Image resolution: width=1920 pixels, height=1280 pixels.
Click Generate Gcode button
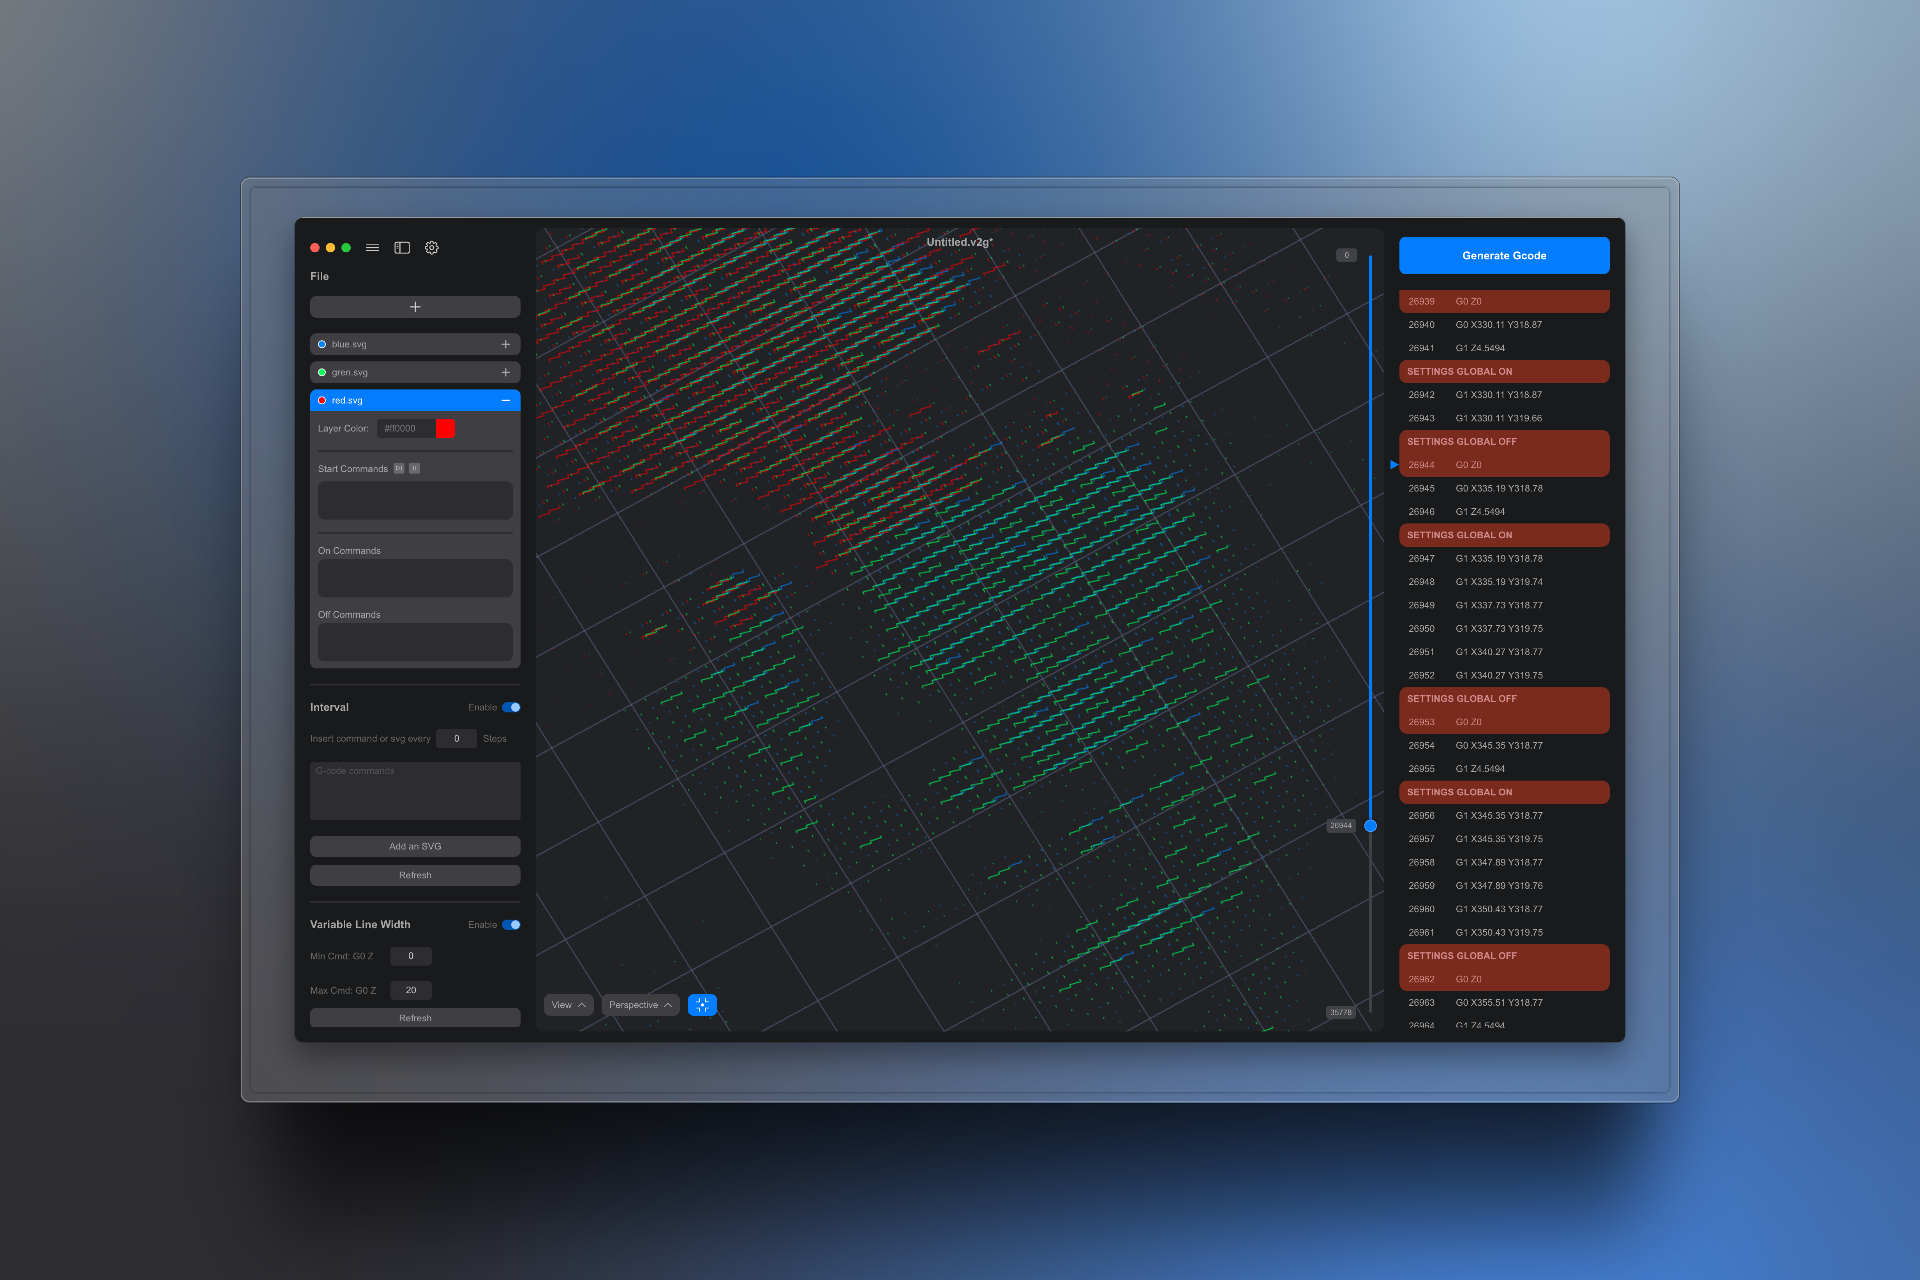coord(1503,256)
